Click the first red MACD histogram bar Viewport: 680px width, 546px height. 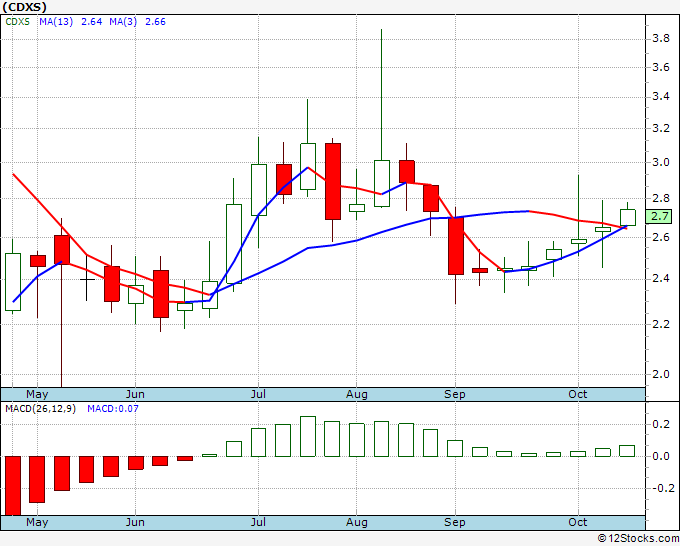[x=13, y=485]
